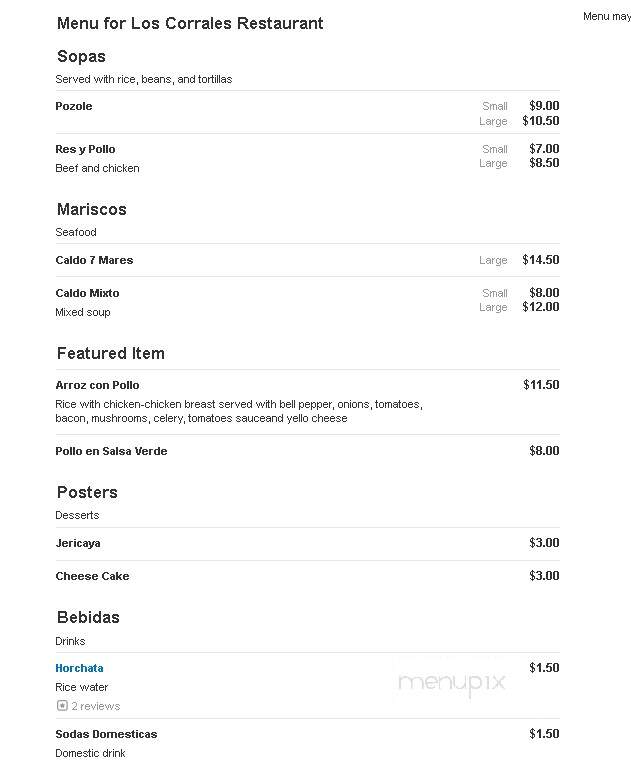The image size is (631, 765).
Task: Click the Jericaya dessert item
Action: (78, 543)
